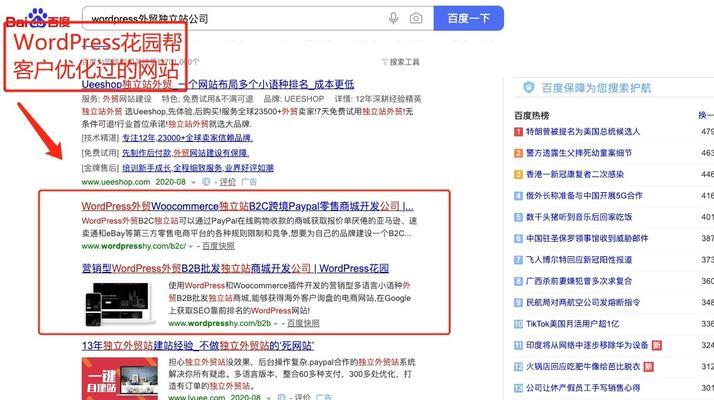
Task: Click rank badge 7 in 百度热榜
Action: coord(518,260)
